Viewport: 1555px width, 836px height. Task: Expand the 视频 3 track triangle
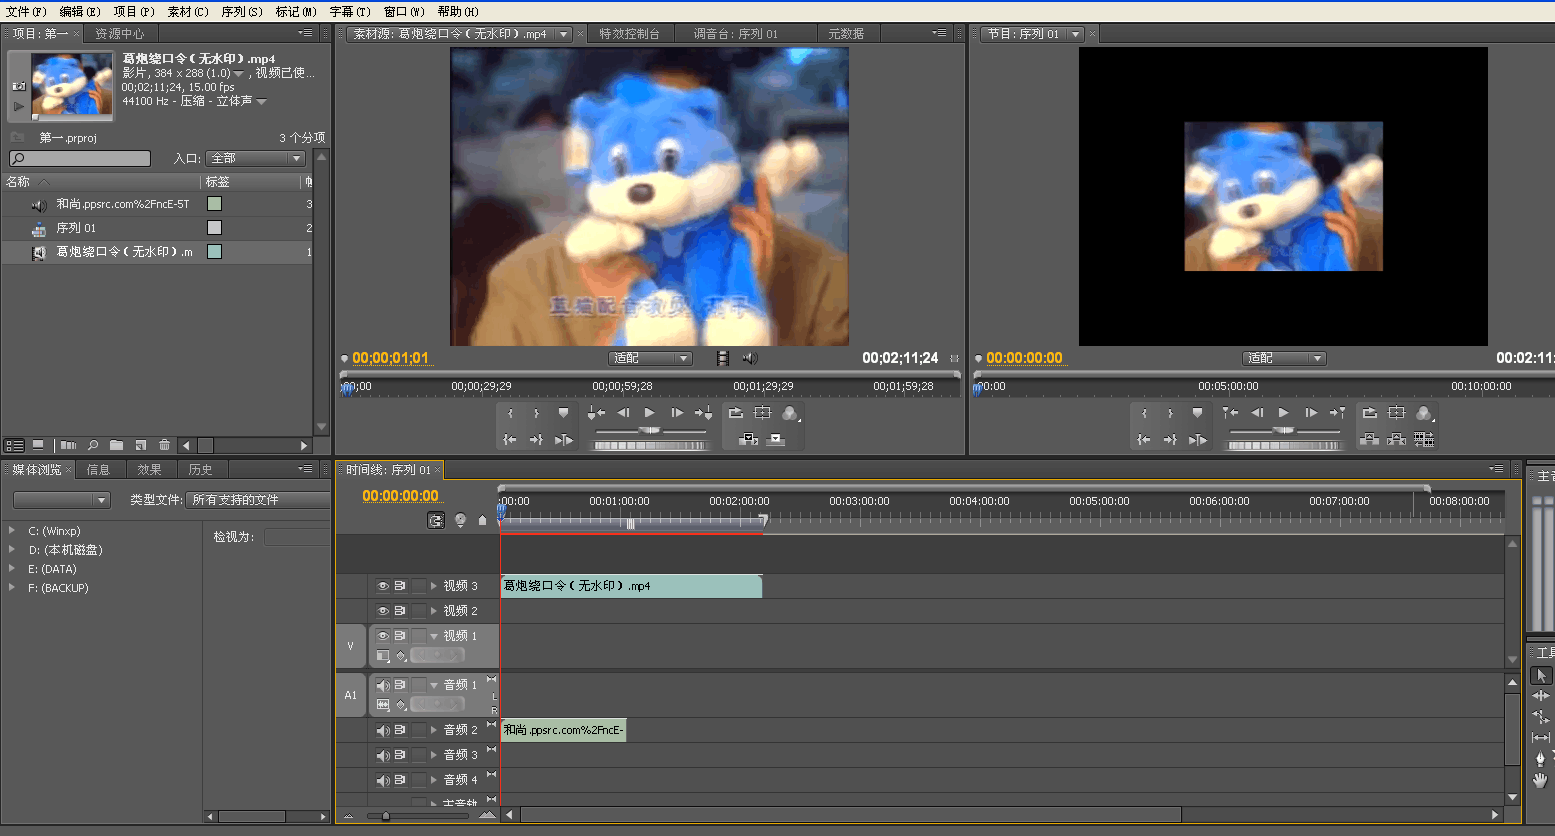[x=434, y=586]
